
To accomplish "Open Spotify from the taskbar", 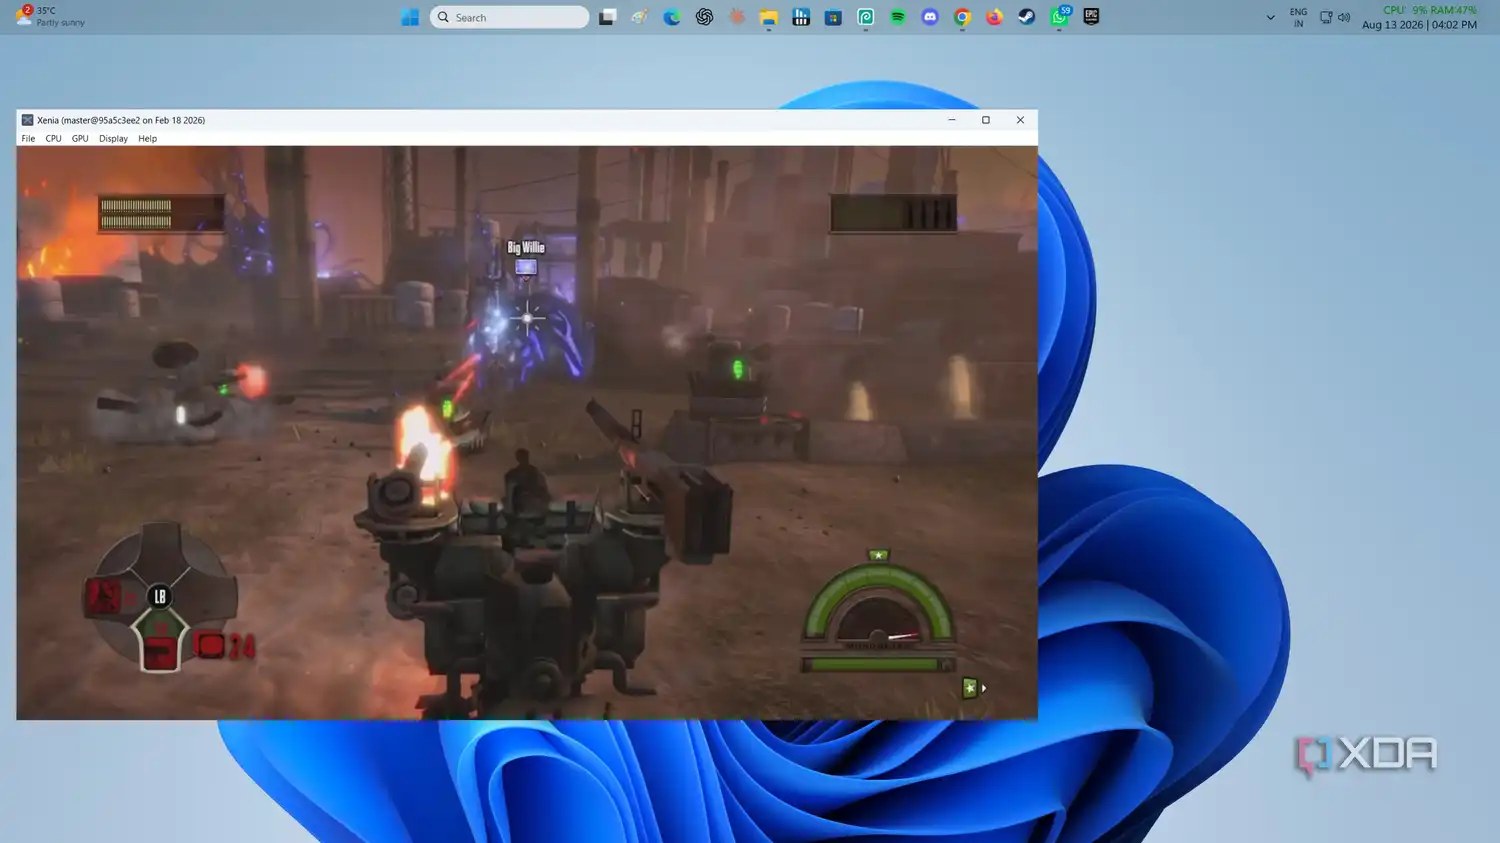I will point(898,17).
